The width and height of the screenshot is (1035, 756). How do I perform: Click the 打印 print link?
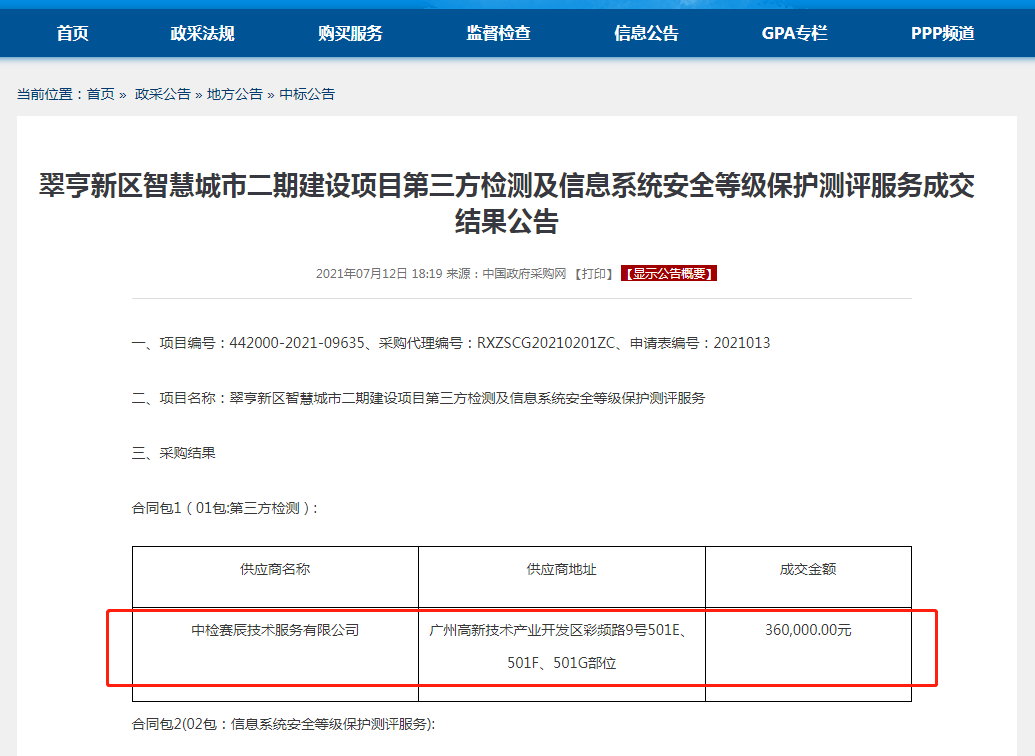[x=593, y=273]
